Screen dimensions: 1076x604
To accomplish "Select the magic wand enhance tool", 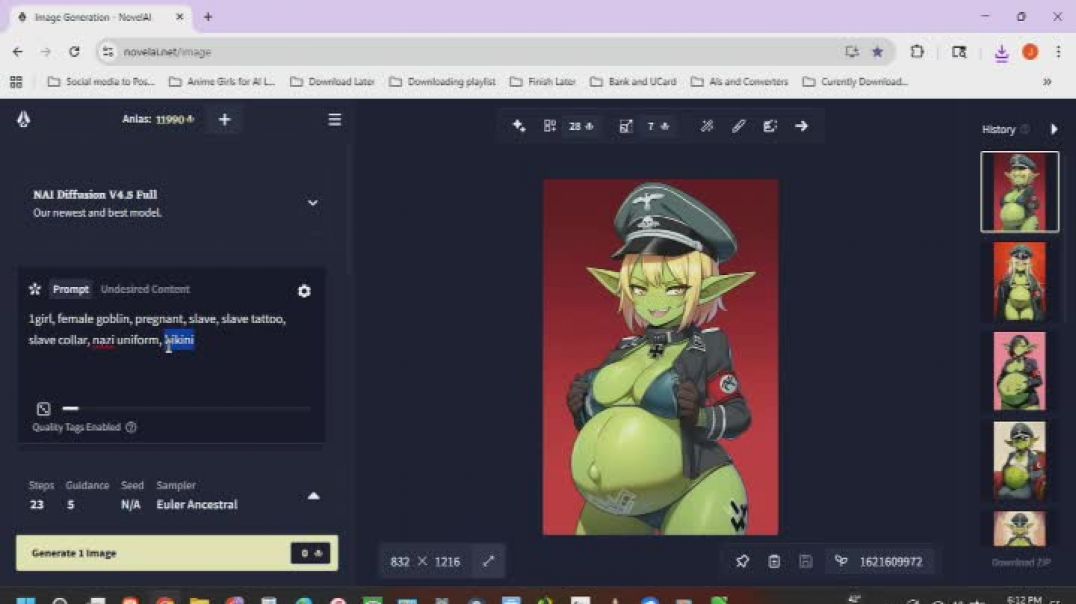I will 706,126.
